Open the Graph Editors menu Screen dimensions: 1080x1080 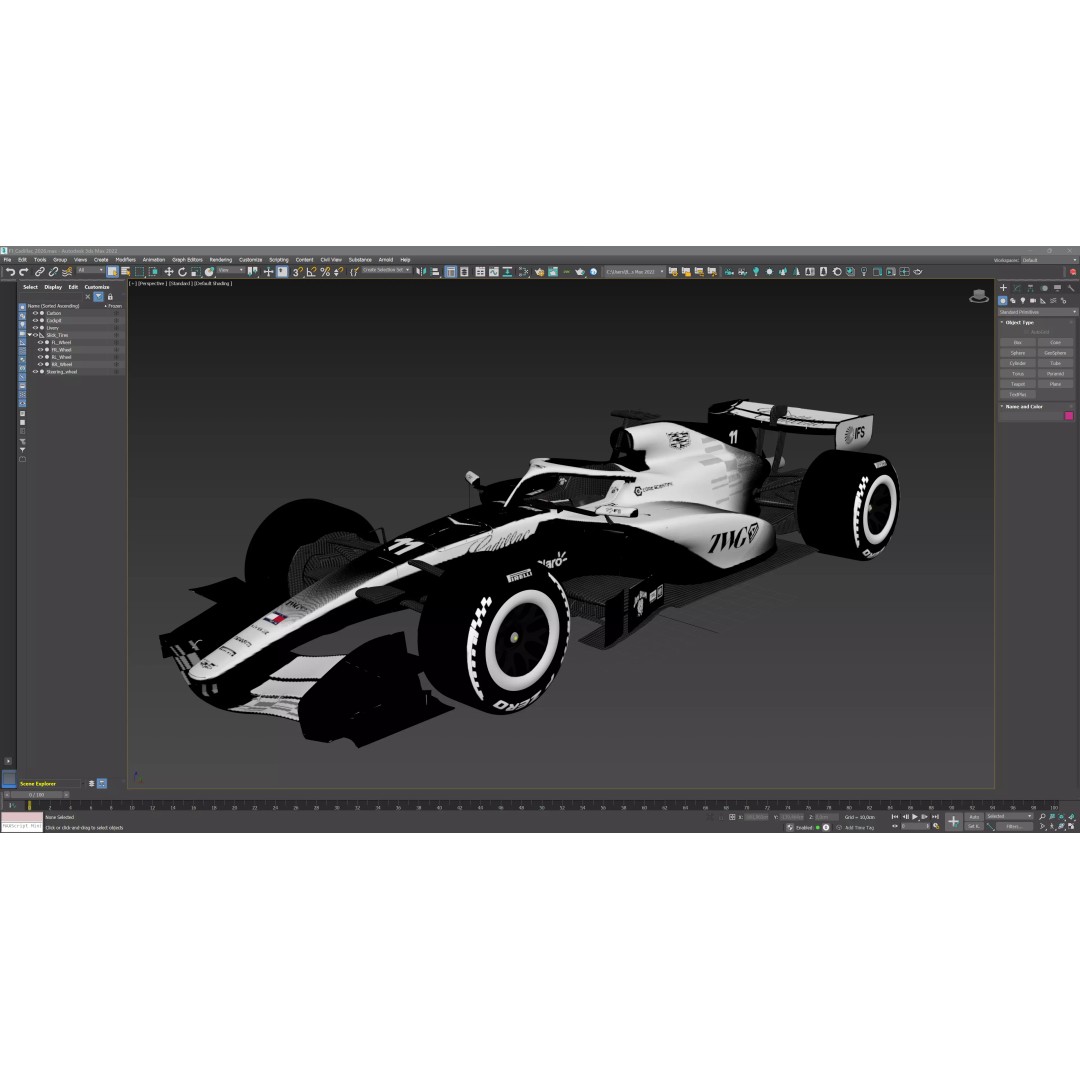(x=187, y=260)
